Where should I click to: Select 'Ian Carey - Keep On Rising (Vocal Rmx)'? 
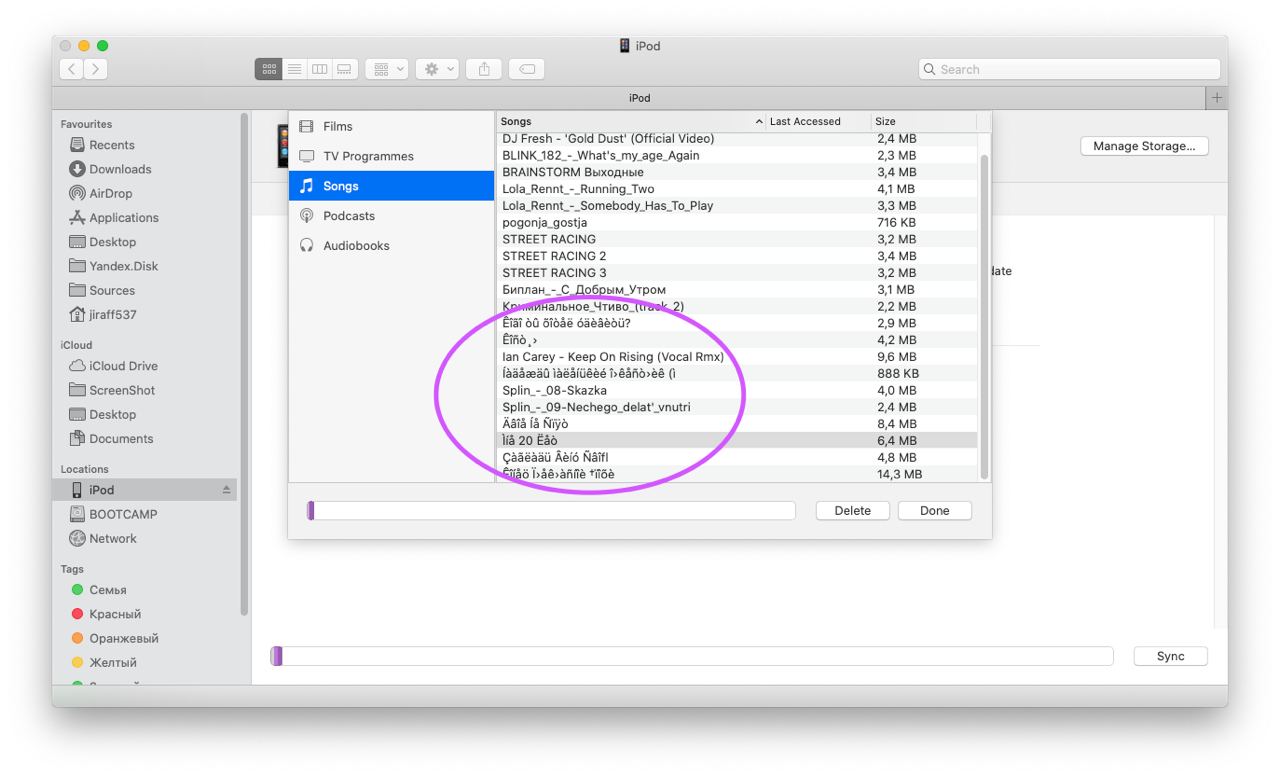click(737, 356)
